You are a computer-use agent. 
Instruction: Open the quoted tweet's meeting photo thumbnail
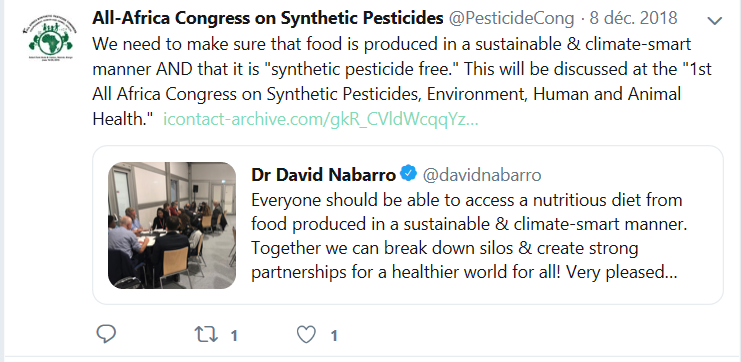pos(172,225)
